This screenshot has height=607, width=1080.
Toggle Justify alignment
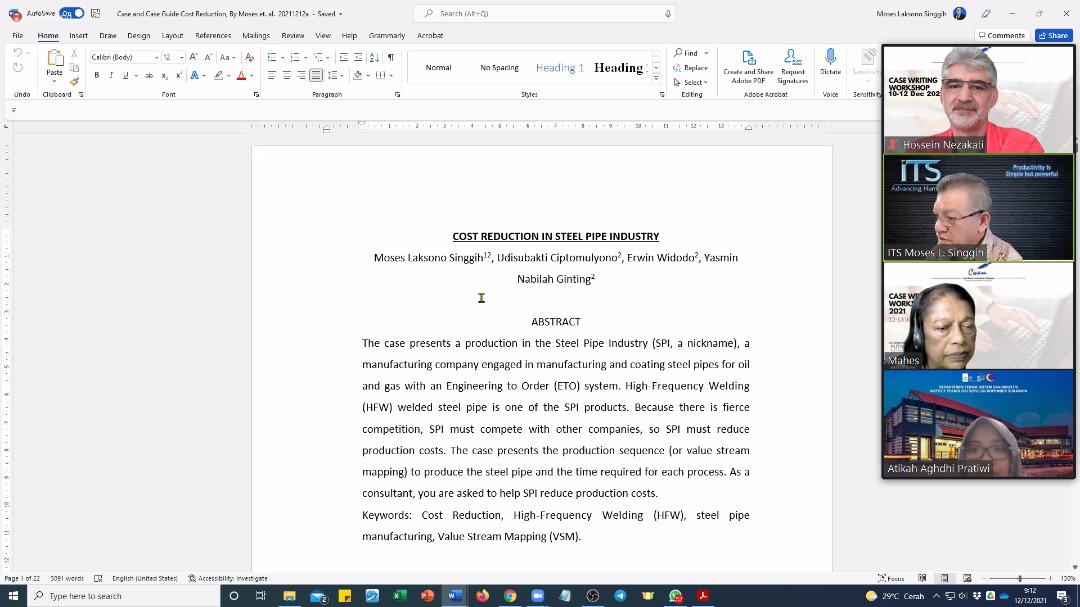315,76
